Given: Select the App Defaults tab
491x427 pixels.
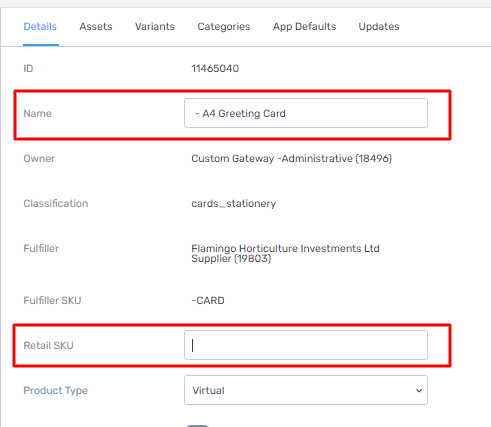Looking at the screenshot, I should click(x=304, y=27).
